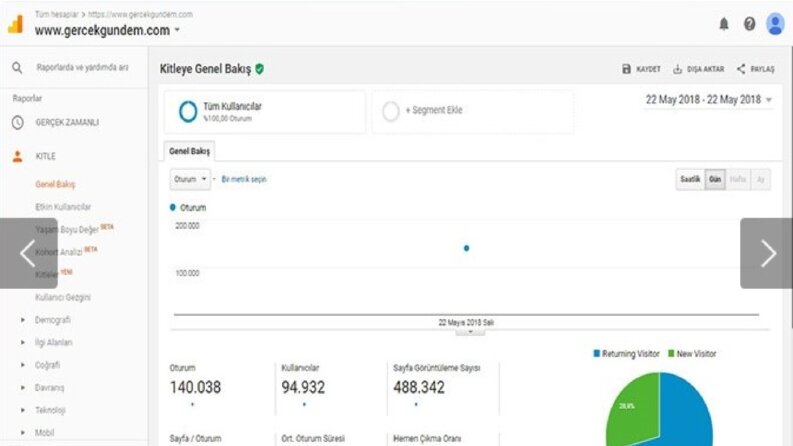Screen dimensions: 793x446
Task: Click the data point on the Oturum chart
Action: (x=466, y=248)
